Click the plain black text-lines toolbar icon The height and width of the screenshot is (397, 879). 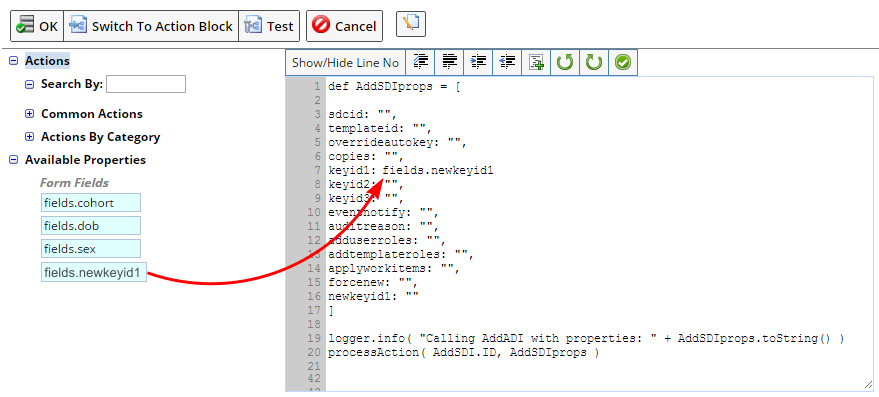point(449,63)
